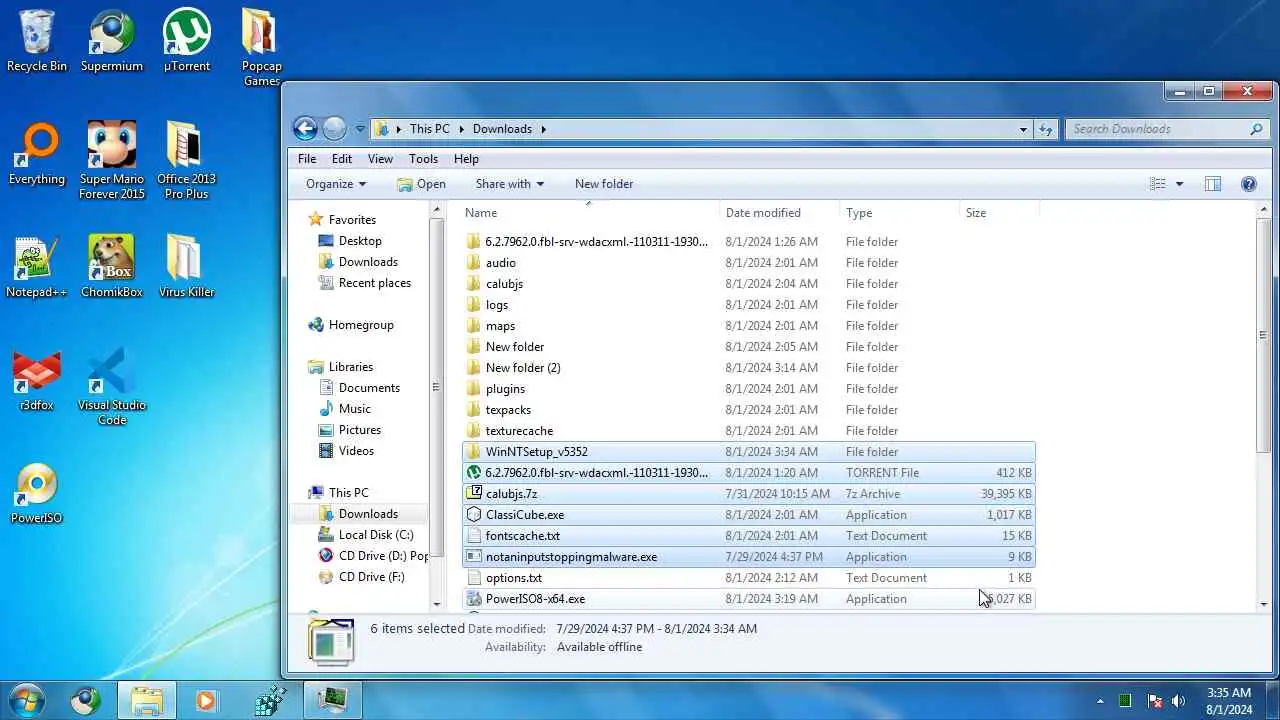Expand the view options dropdown arrow

pos(1179,184)
